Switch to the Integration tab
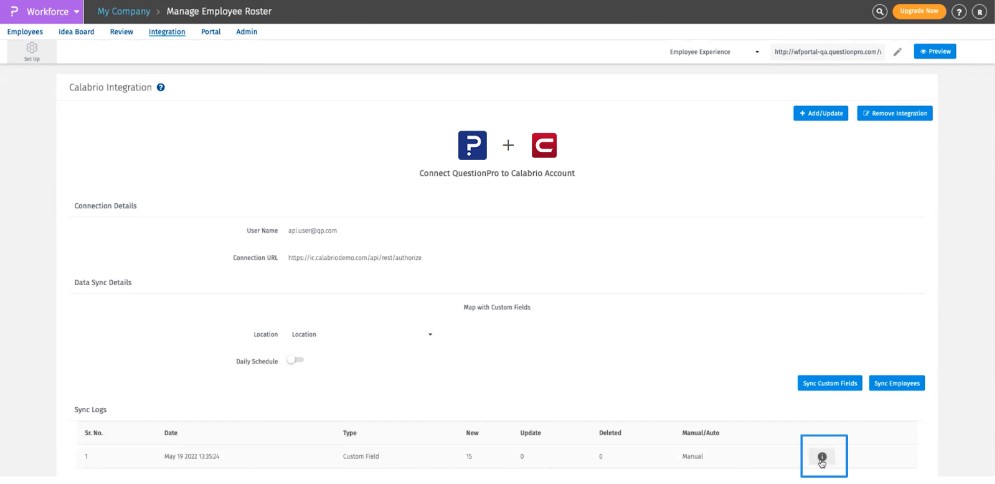This screenshot has width=995, height=484. click(167, 32)
